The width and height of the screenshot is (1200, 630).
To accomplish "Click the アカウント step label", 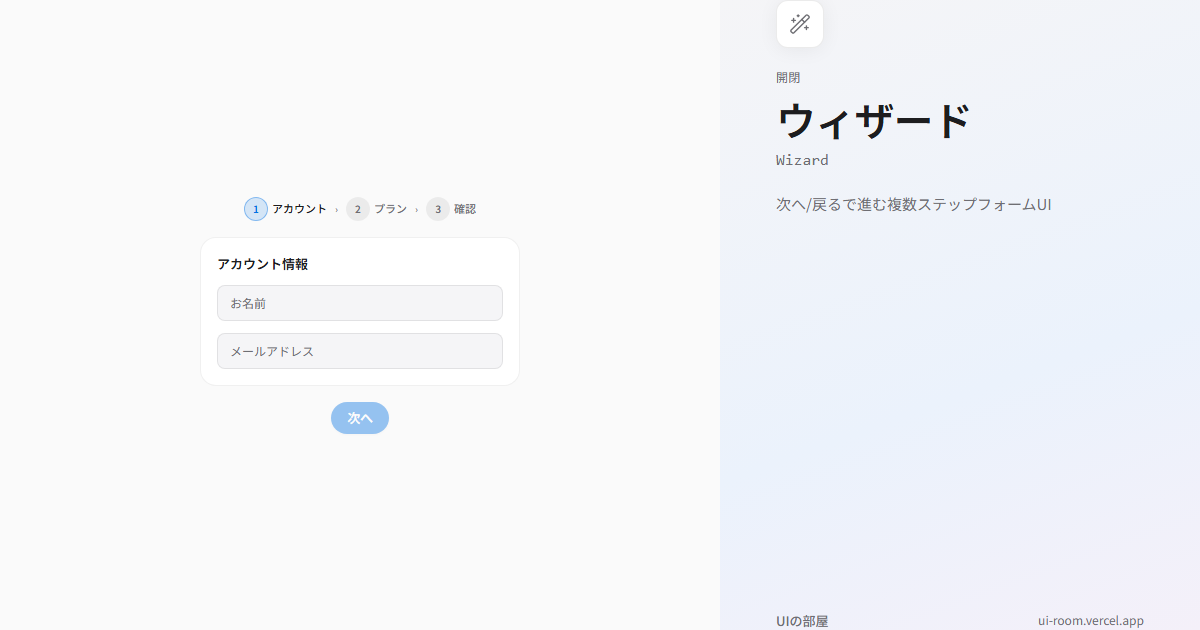I will point(299,209).
